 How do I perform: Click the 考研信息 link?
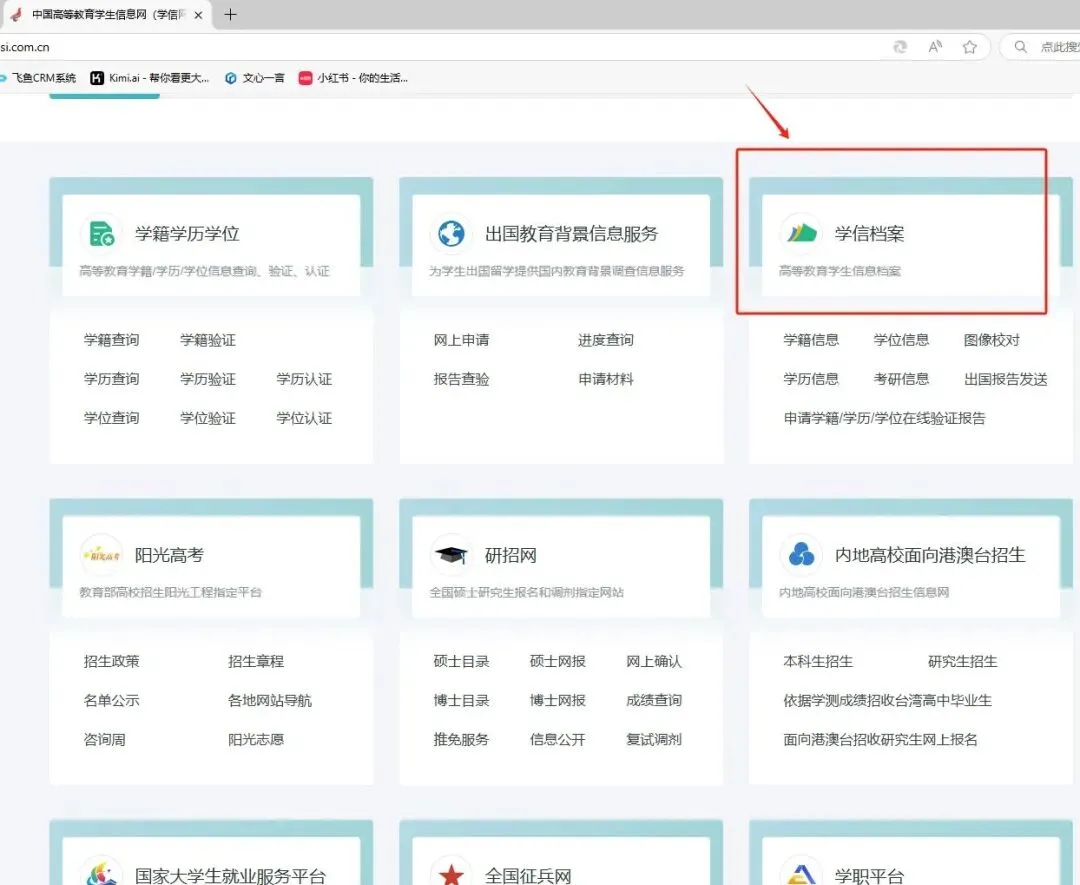click(x=902, y=379)
